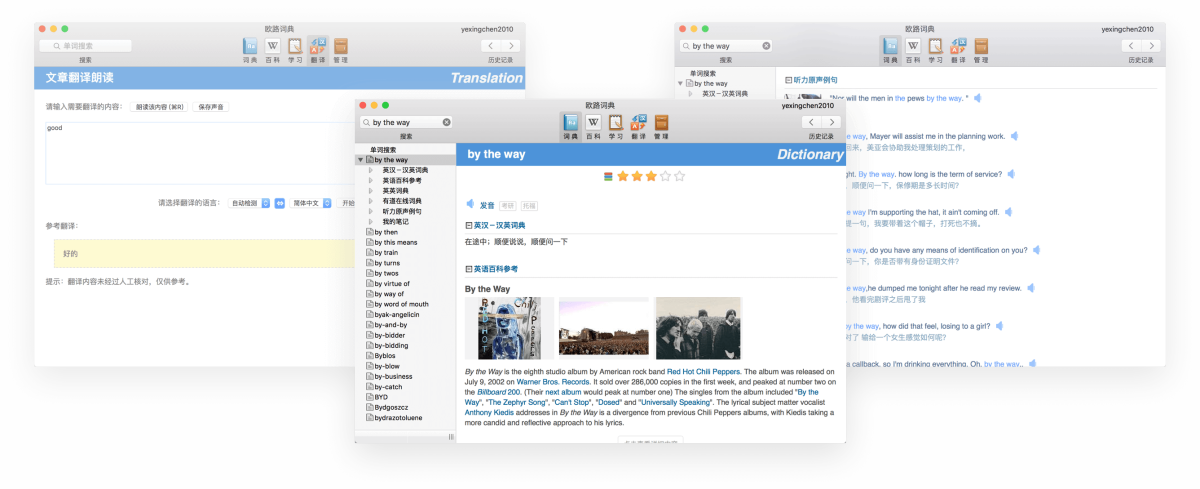Screen dimensions: 1200x489
Task: Toggle 托福 tag next to 发音
Action: pos(529,205)
